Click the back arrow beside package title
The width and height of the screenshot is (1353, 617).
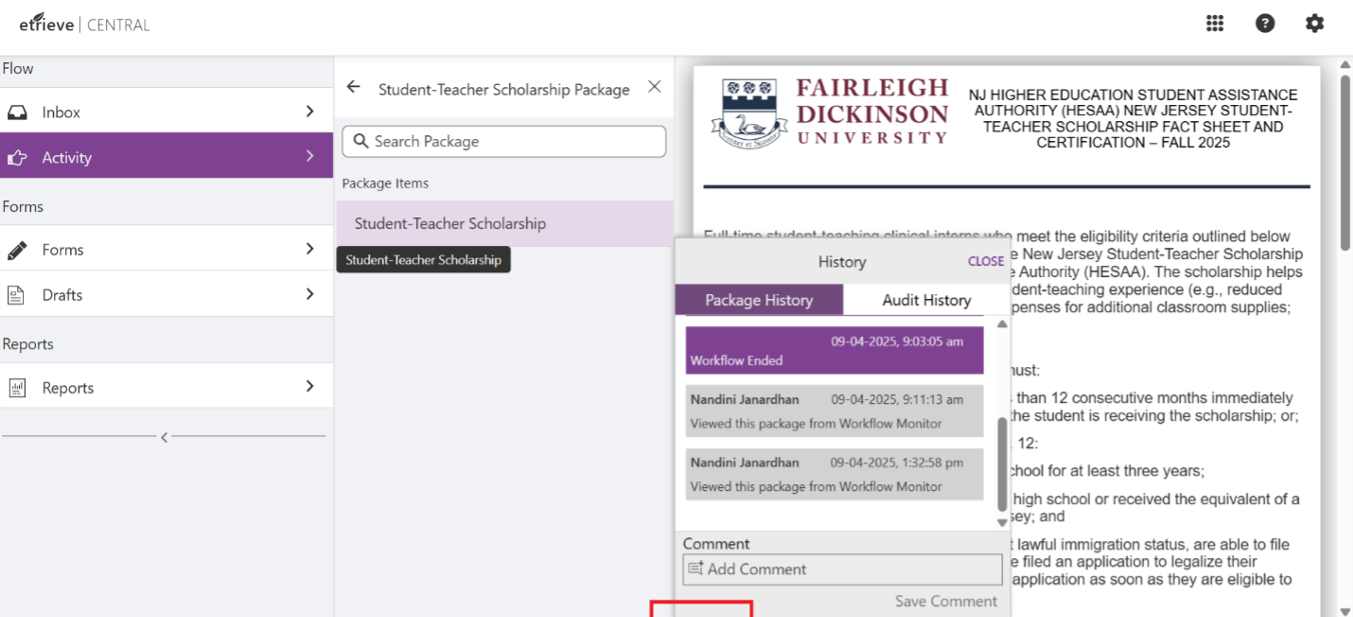353,88
